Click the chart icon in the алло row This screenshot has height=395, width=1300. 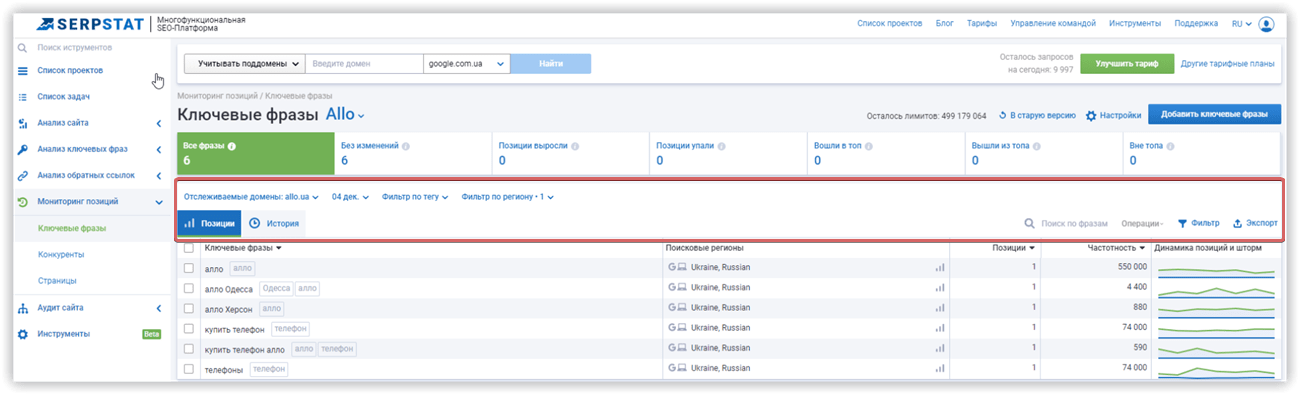940,267
